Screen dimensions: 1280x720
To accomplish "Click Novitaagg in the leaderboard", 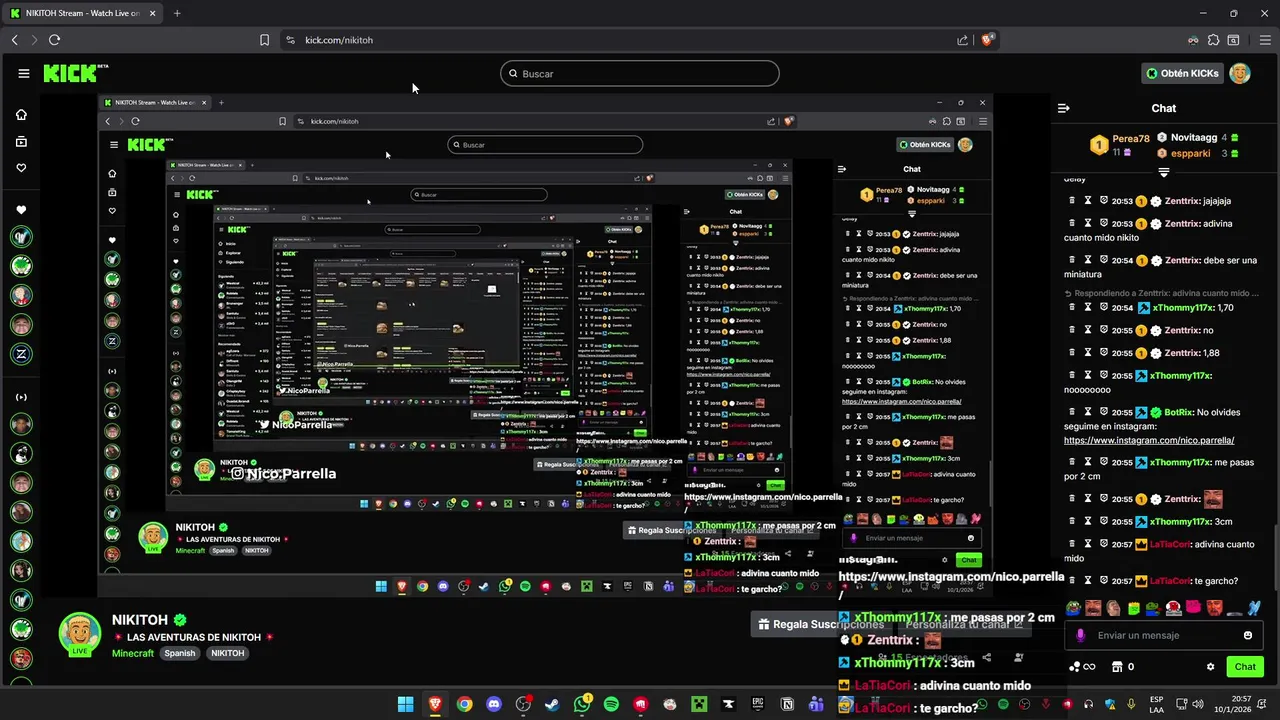I will point(1194,137).
